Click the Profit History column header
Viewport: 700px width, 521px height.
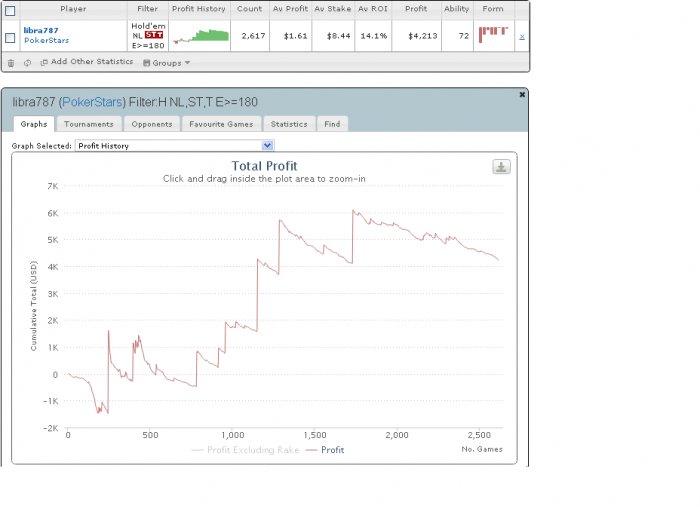(x=199, y=8)
